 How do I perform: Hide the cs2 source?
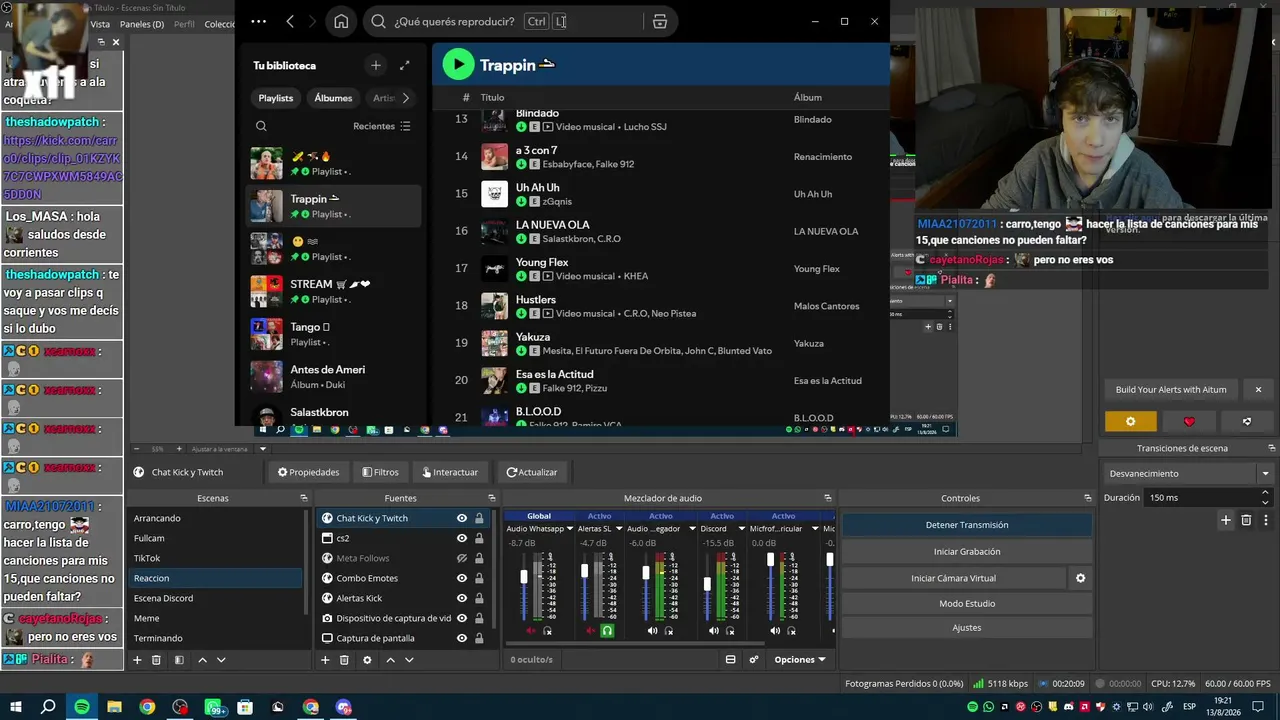pyautogui.click(x=462, y=538)
